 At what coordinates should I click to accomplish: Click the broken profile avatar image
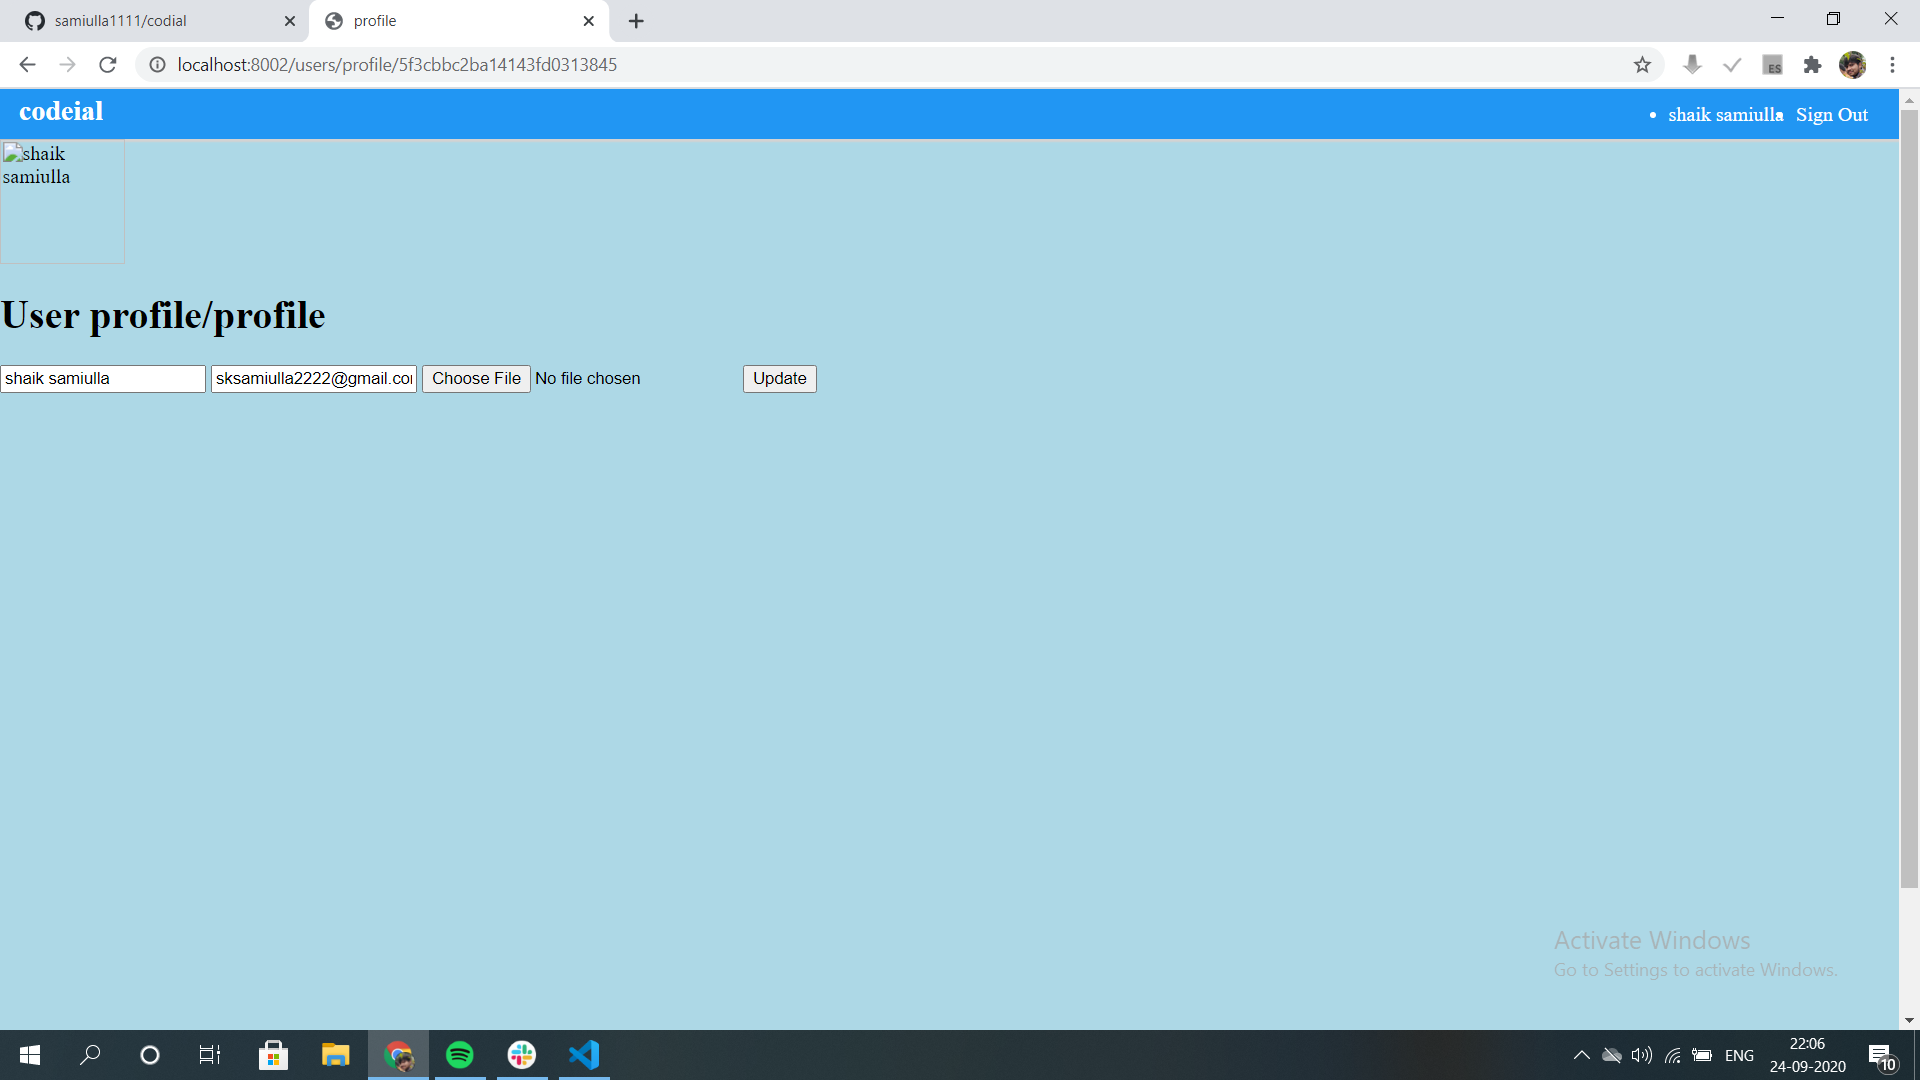pyautogui.click(x=62, y=202)
